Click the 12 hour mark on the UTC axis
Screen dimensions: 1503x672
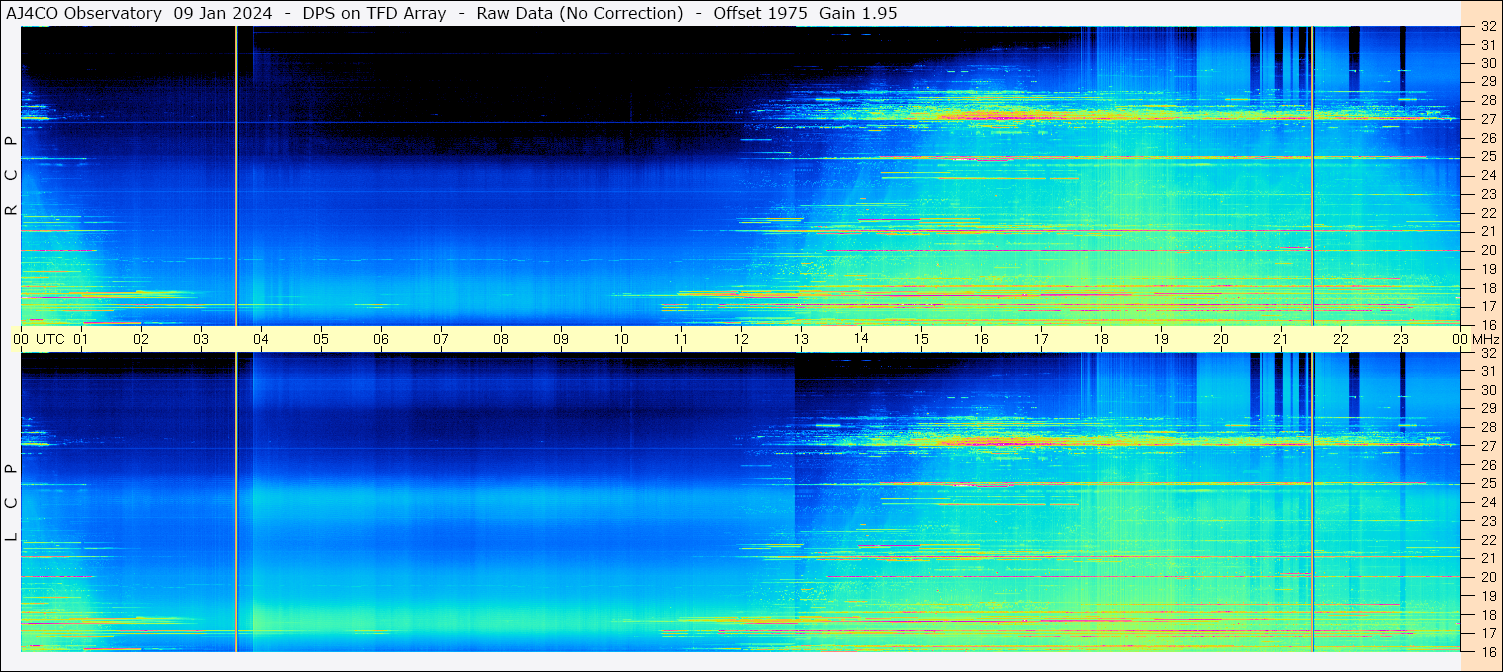pos(741,339)
